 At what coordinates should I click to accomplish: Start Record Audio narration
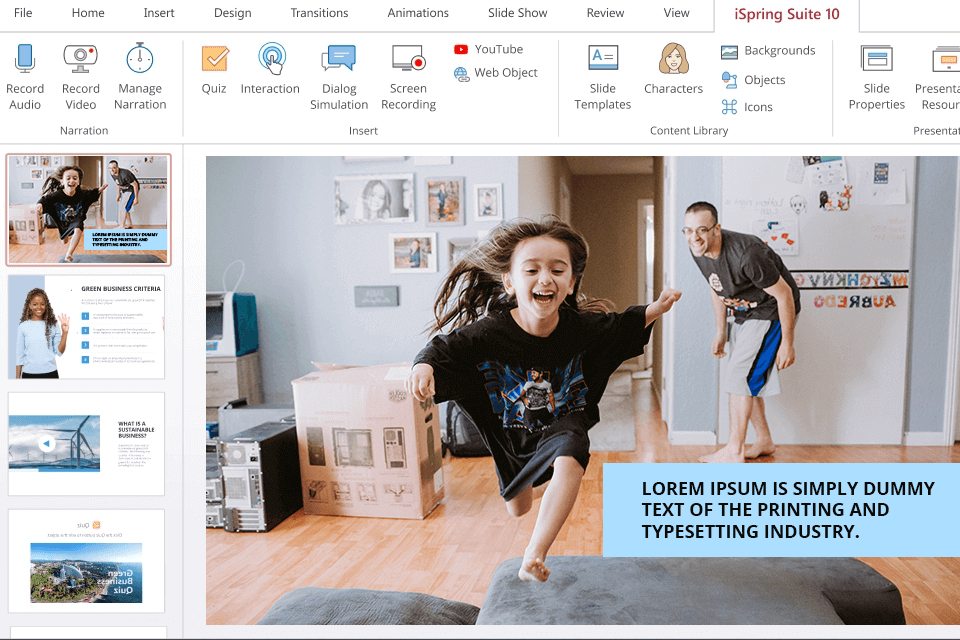25,77
